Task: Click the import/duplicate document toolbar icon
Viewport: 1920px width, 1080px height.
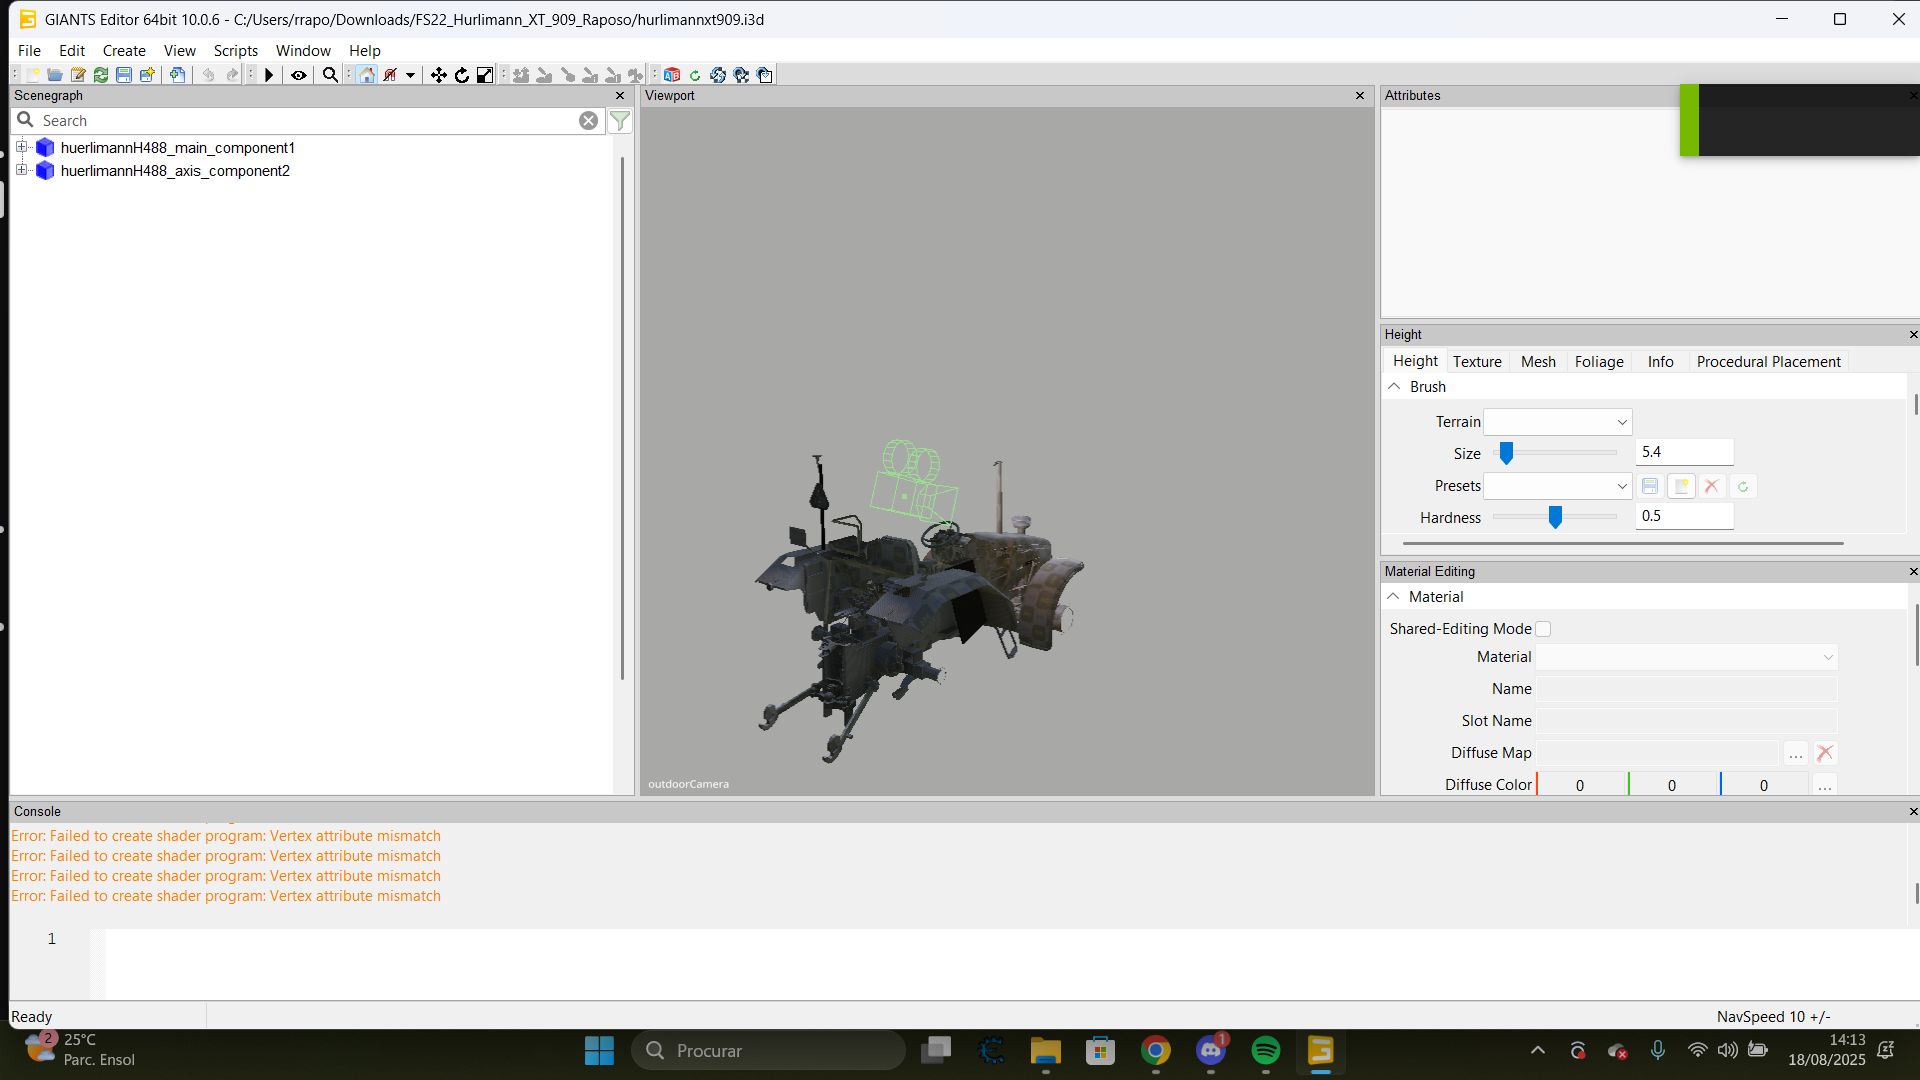Action: pos(177,75)
